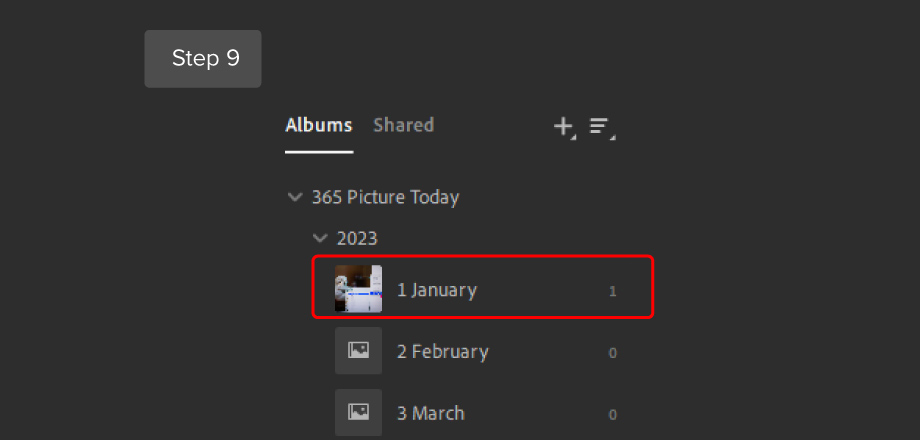The image size is (920, 440).
Task: Click the small arrow beside the plus icon
Action: click(x=573, y=137)
